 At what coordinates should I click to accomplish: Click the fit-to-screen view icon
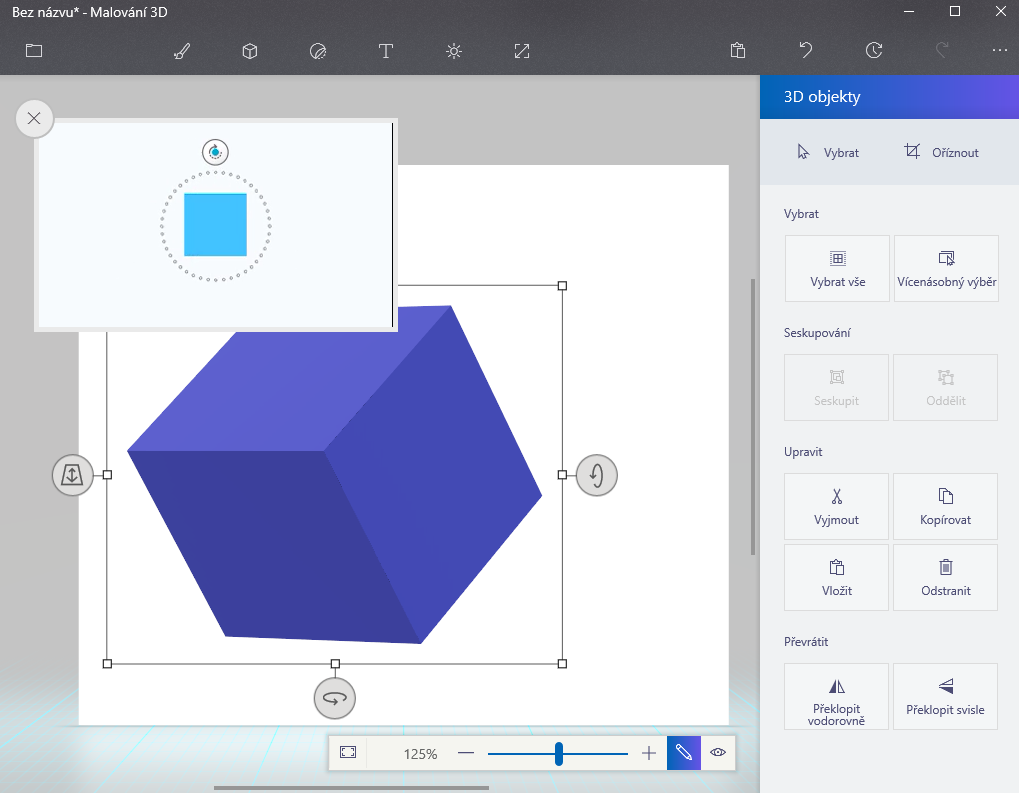click(348, 753)
